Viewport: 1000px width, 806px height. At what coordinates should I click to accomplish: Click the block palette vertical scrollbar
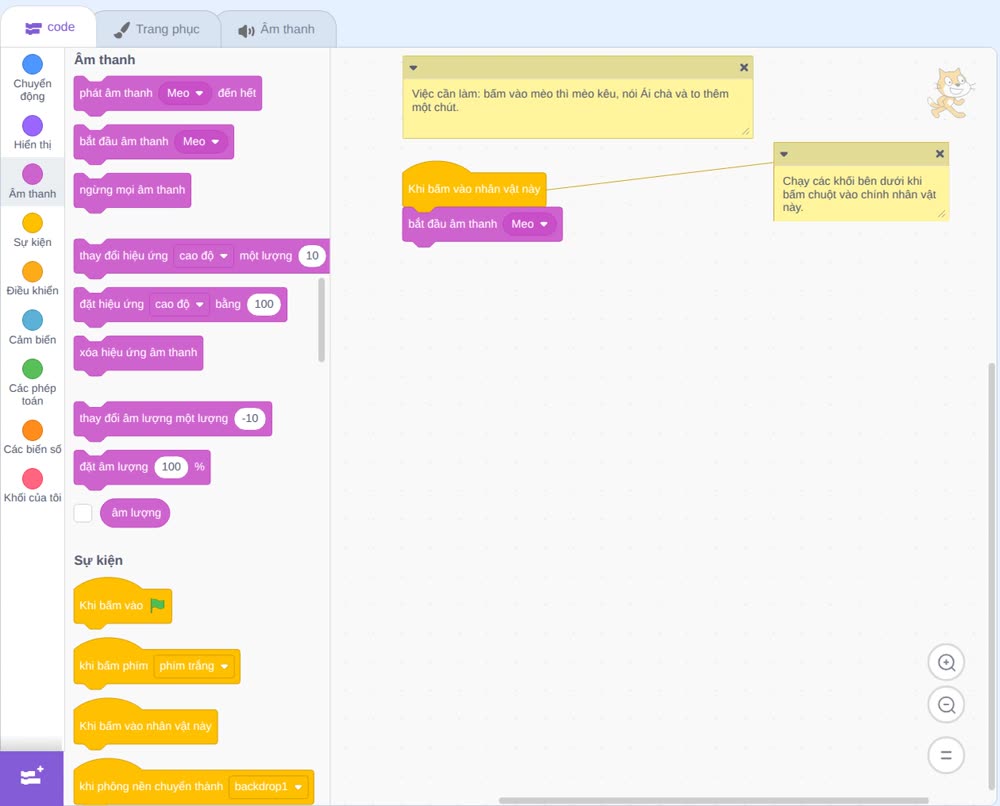point(321,320)
